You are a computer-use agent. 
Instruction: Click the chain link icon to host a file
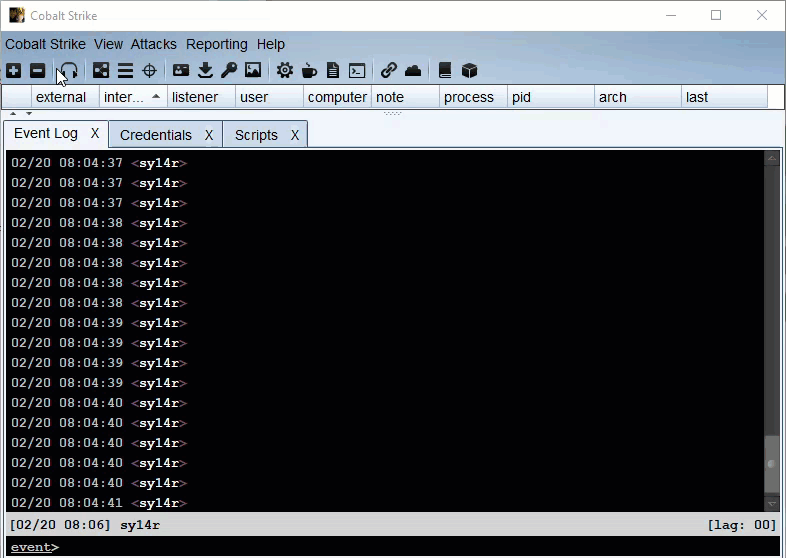point(388,71)
